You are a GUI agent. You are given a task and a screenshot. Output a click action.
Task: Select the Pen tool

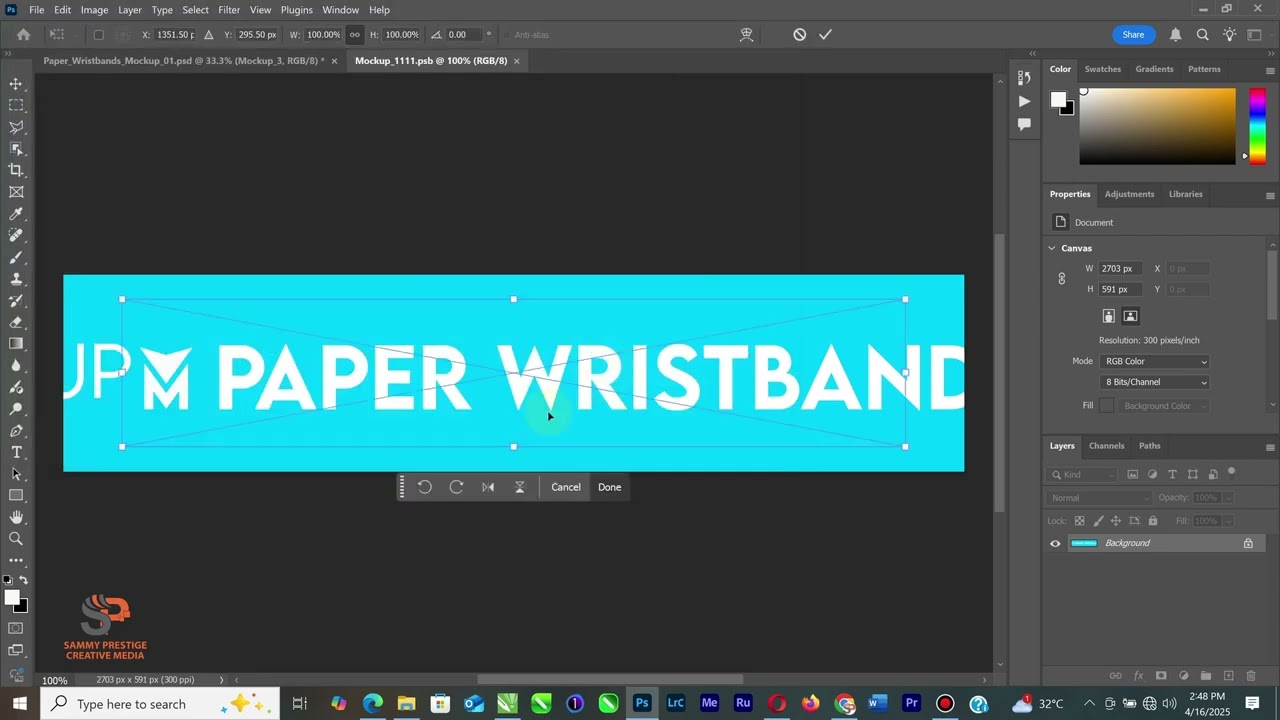coord(16,431)
